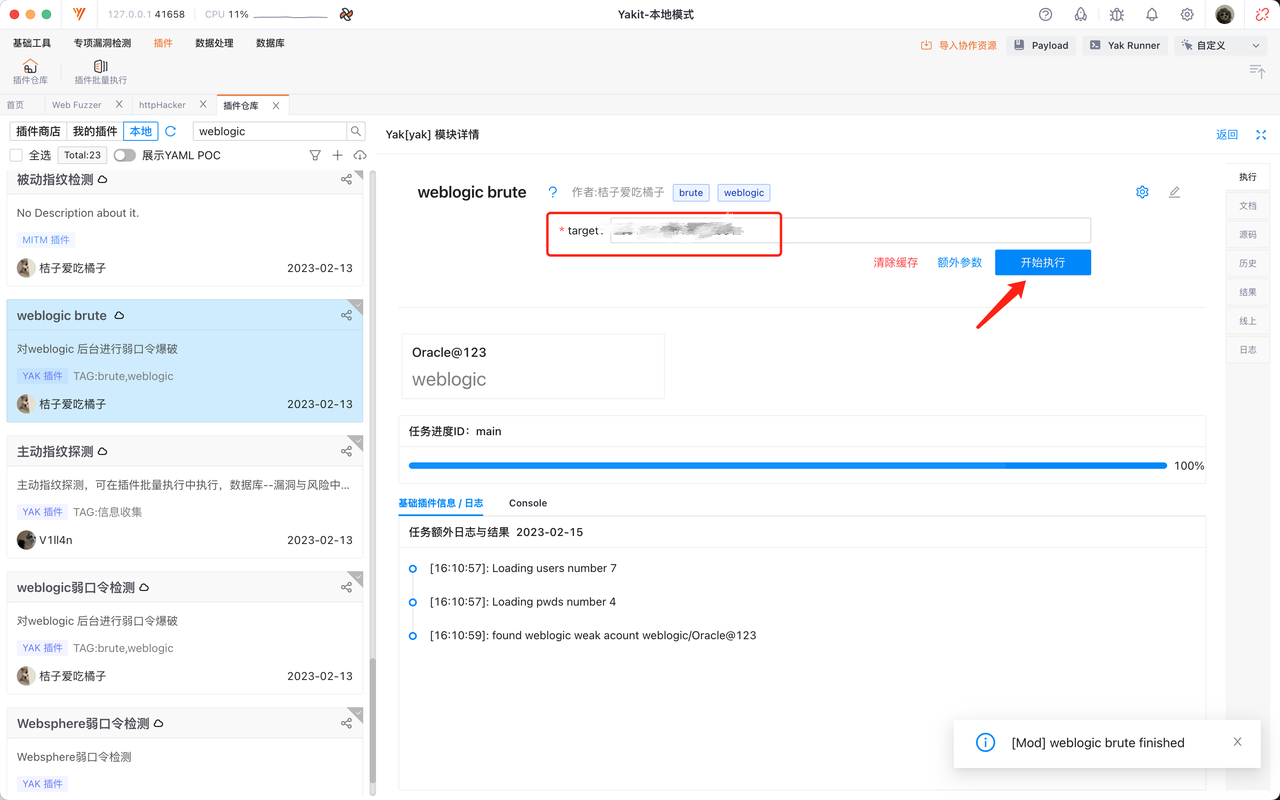Switch to the Console tab

(x=528, y=503)
